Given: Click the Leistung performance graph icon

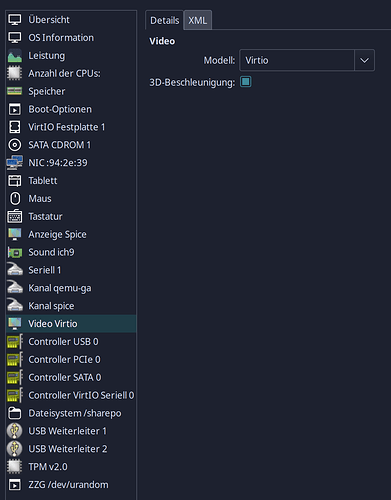Looking at the screenshot, I should point(15,56).
